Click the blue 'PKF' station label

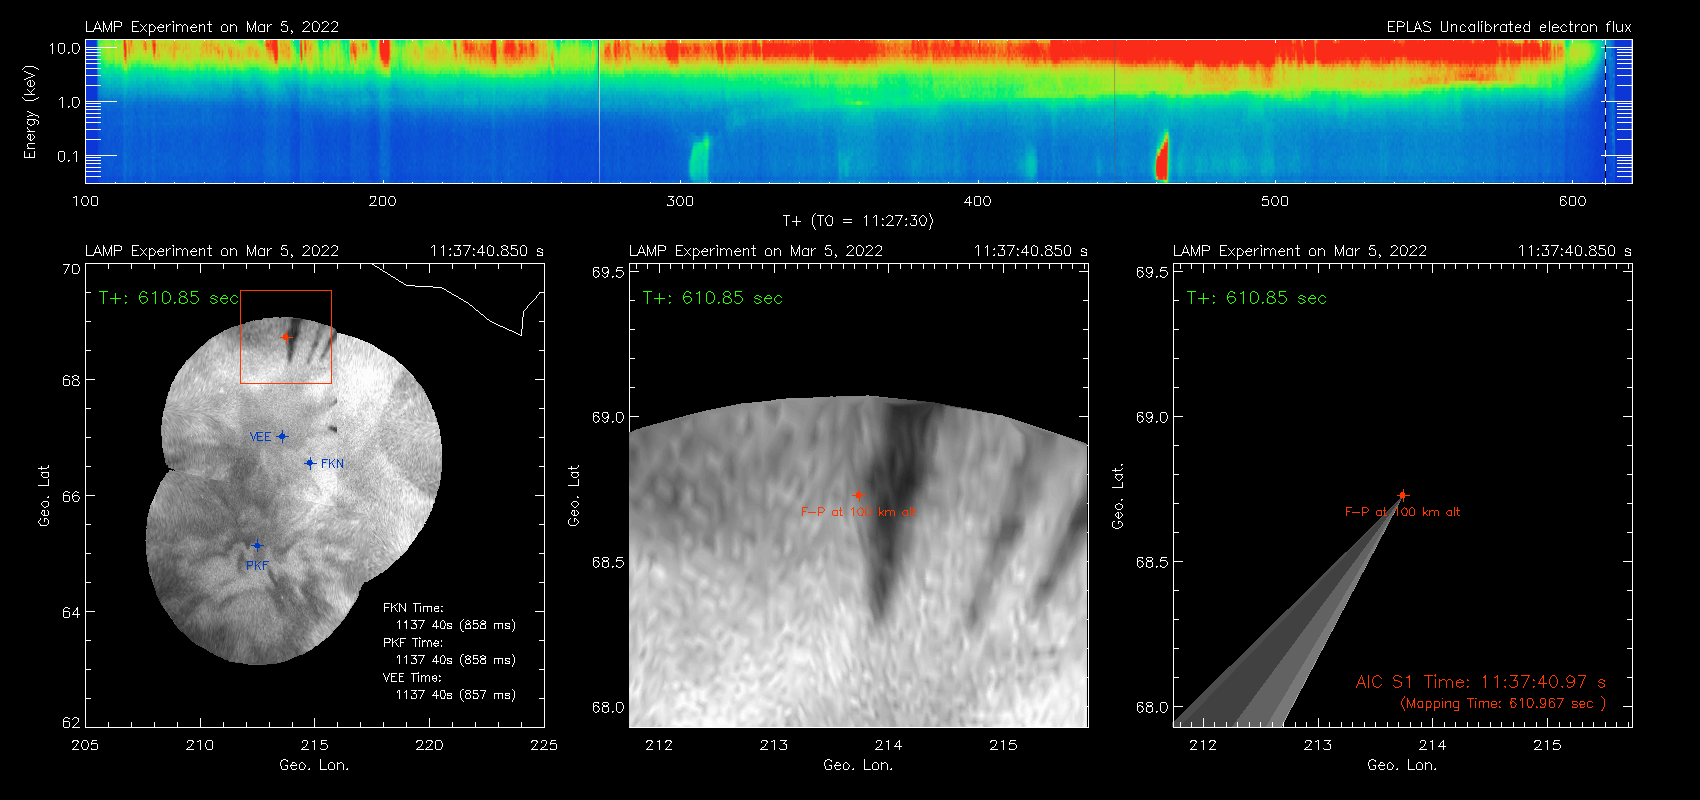click(257, 566)
